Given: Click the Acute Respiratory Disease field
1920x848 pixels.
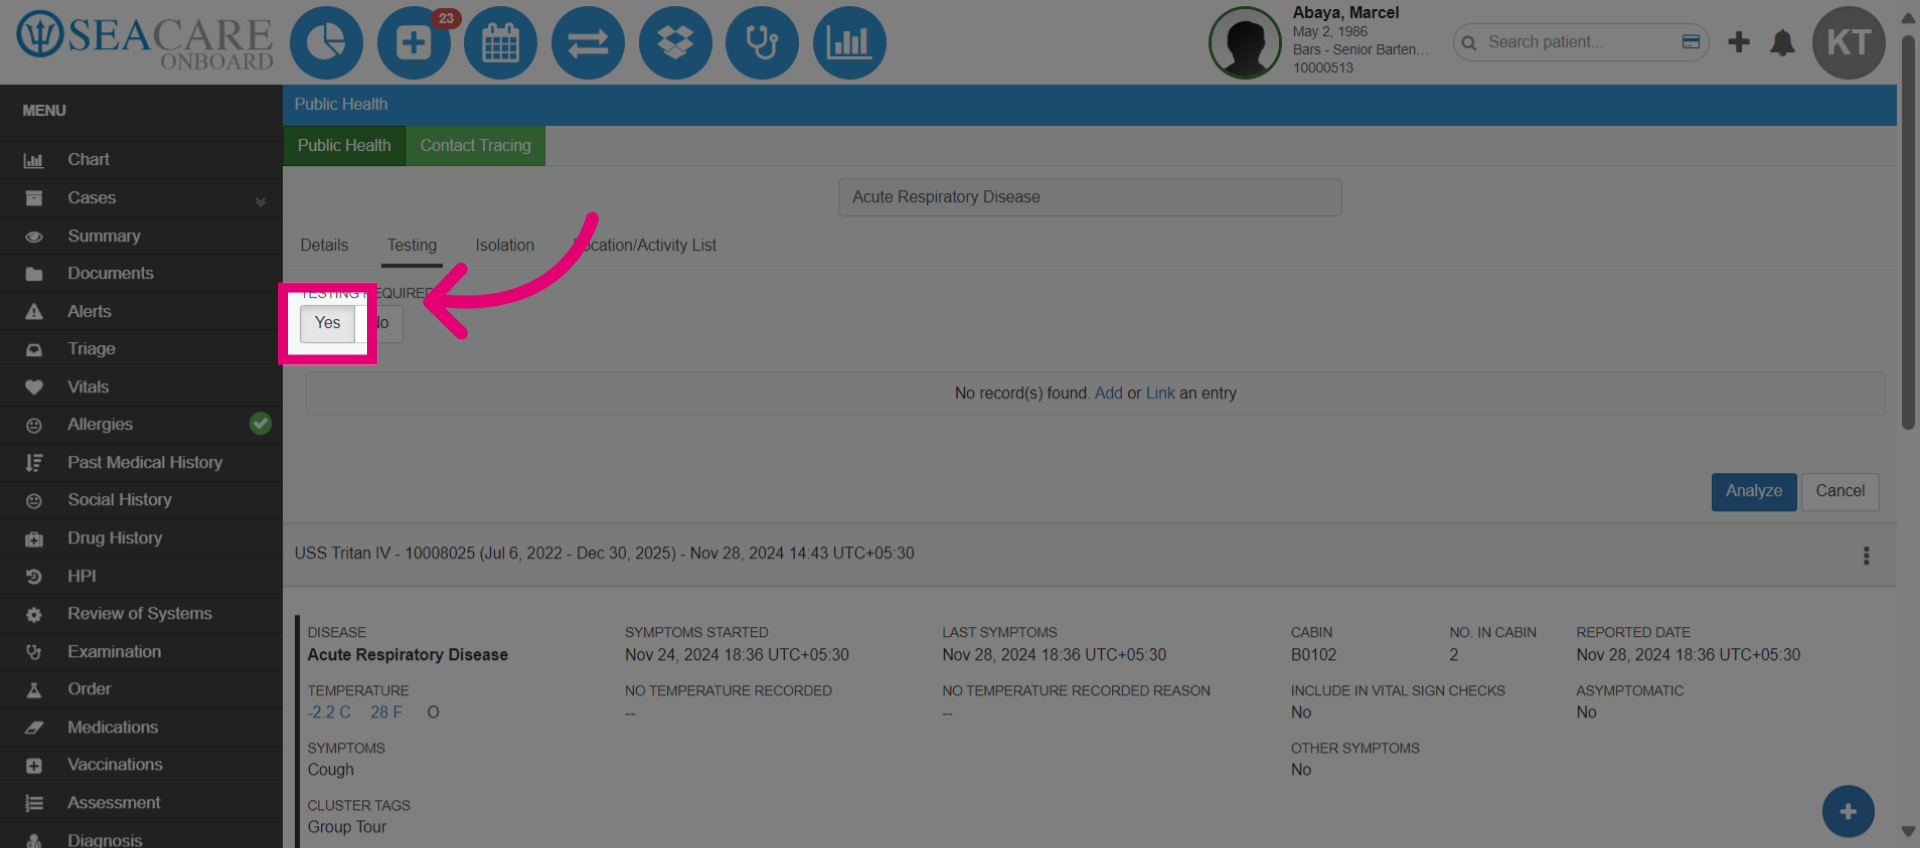Looking at the screenshot, I should click(x=1090, y=197).
